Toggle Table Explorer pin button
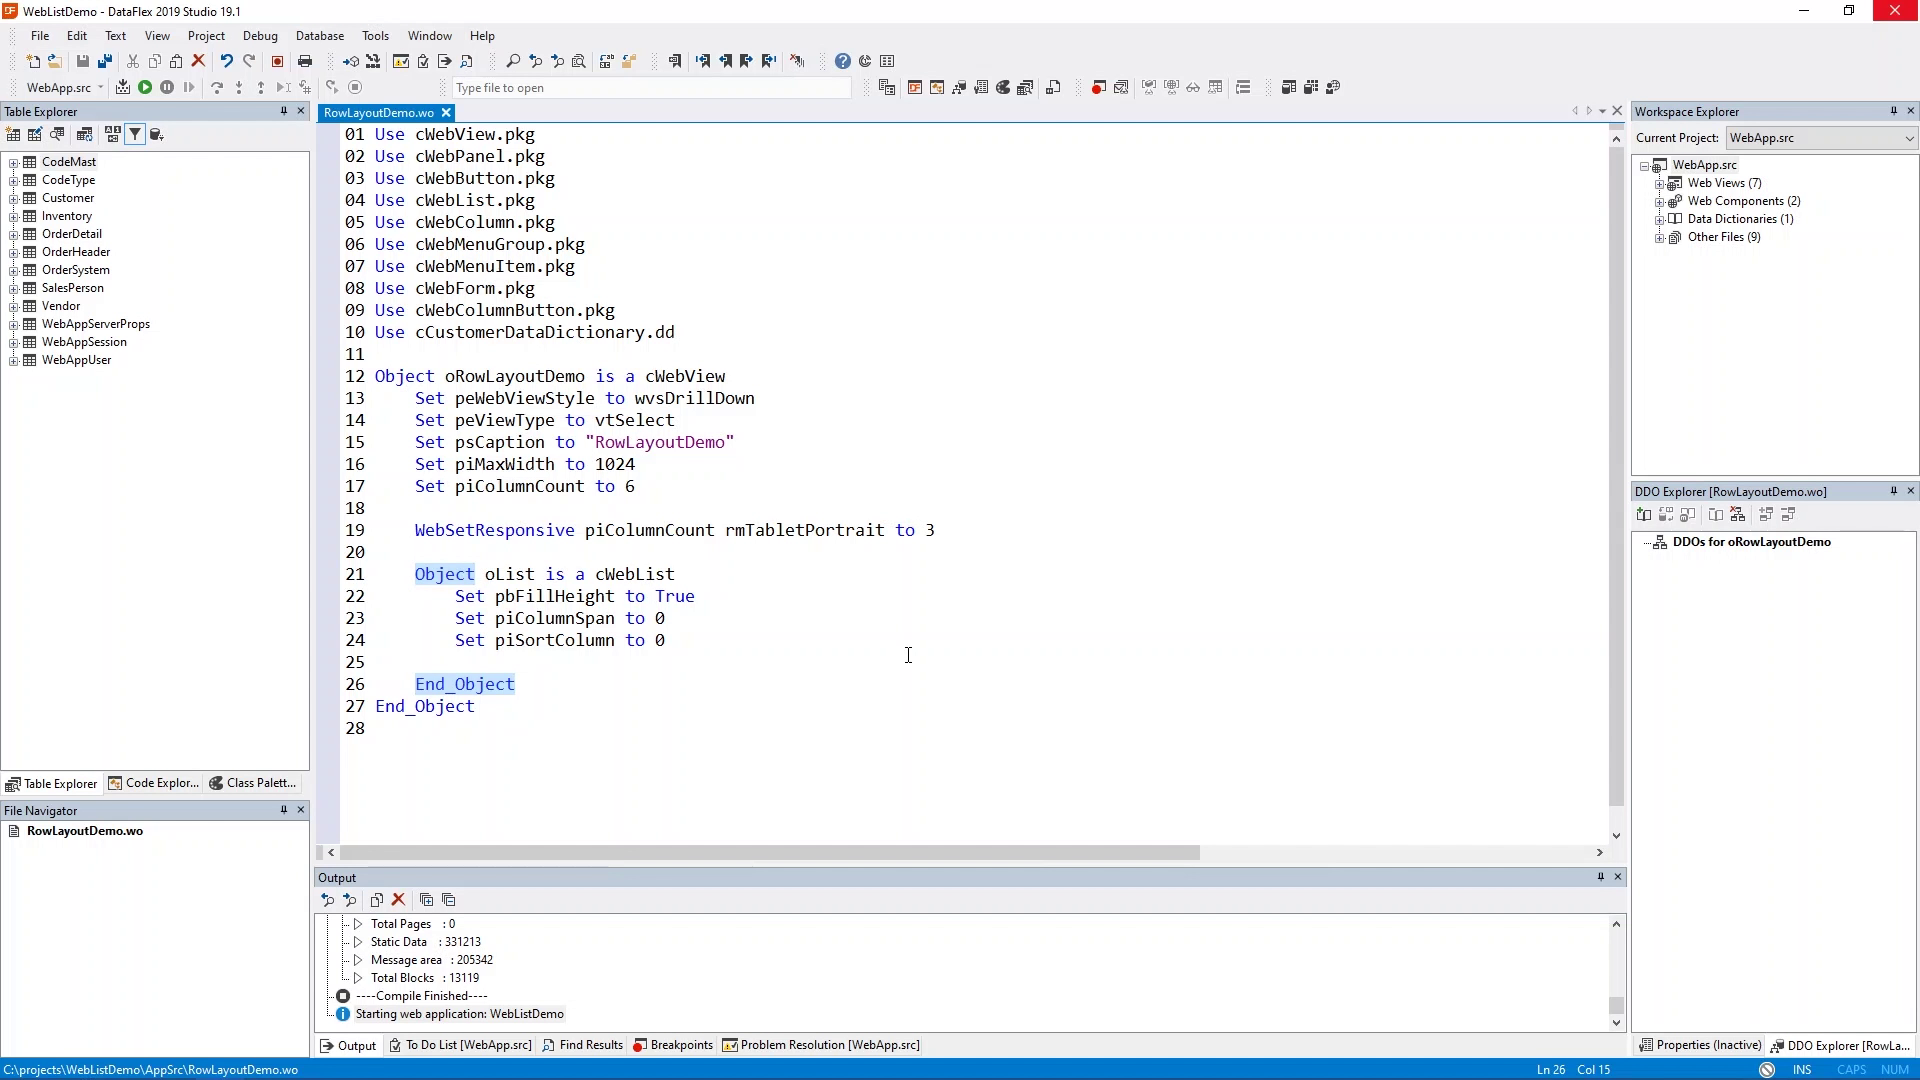Image resolution: width=1920 pixels, height=1080 pixels. tap(284, 111)
